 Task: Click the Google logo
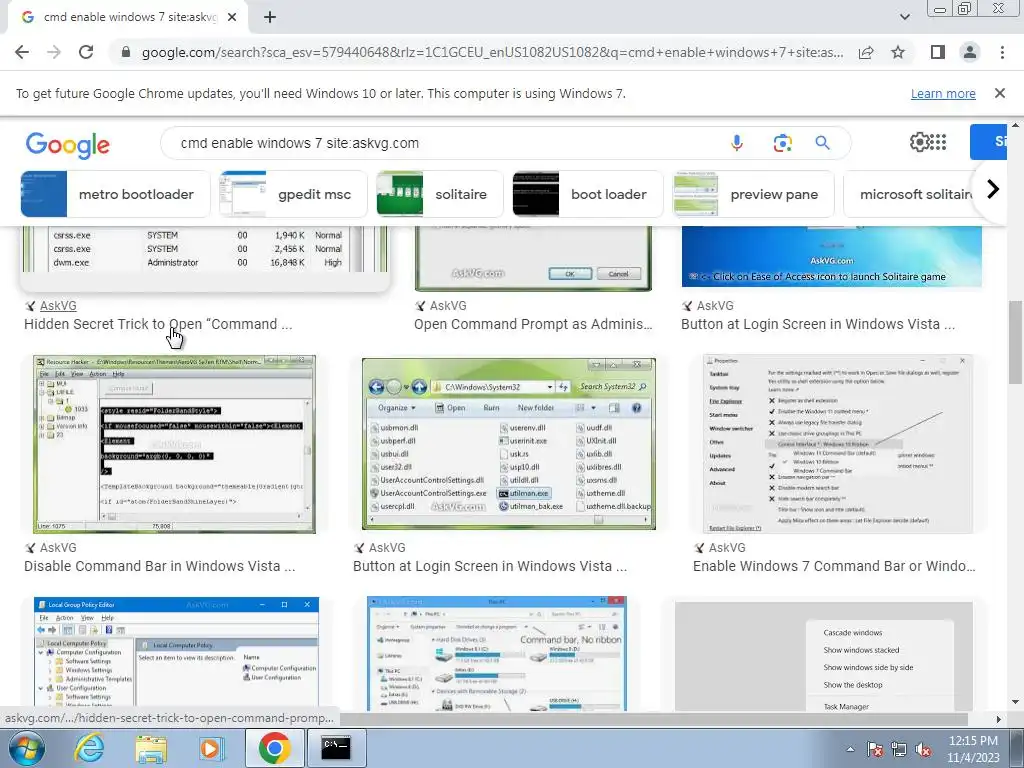coord(67,144)
